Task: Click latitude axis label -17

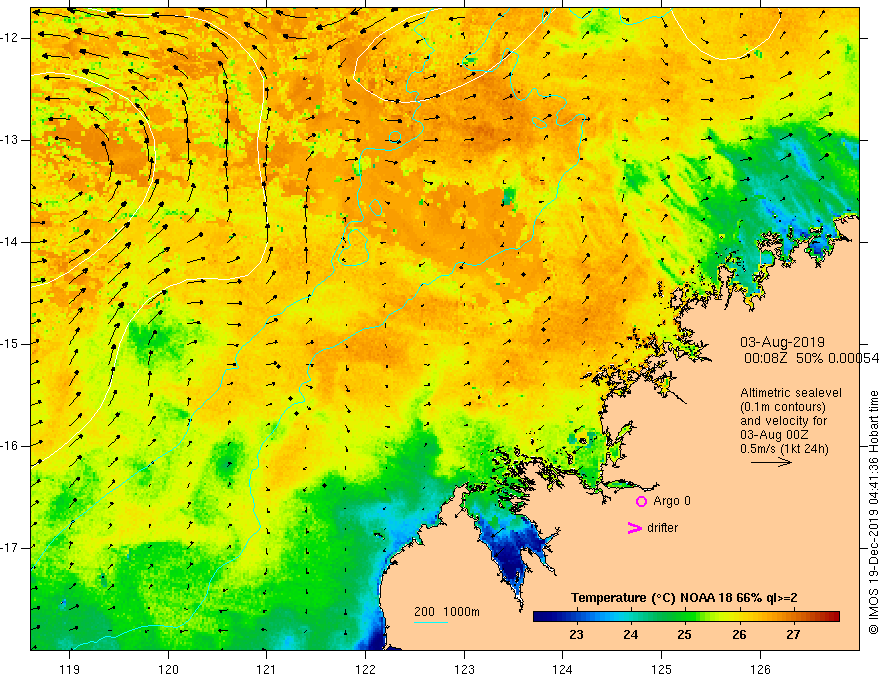Action: (10, 548)
